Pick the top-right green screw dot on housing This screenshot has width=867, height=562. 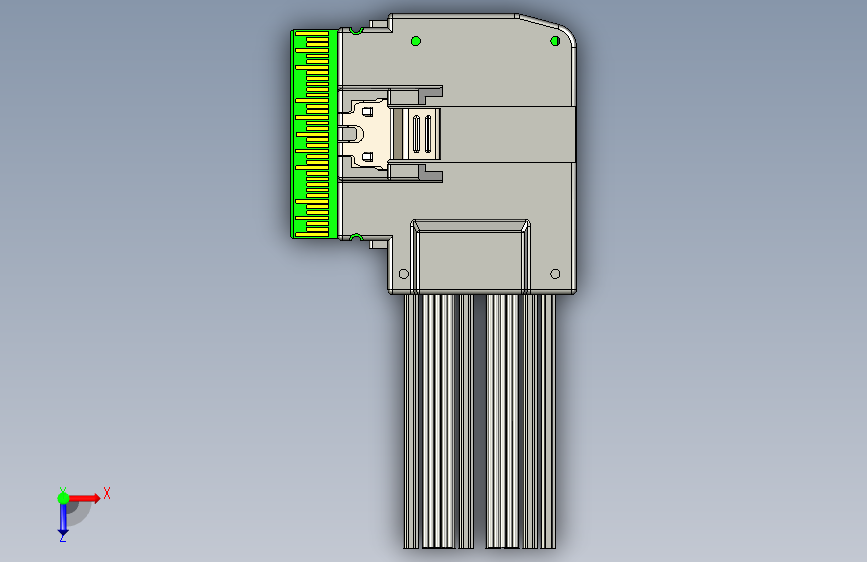tap(555, 41)
